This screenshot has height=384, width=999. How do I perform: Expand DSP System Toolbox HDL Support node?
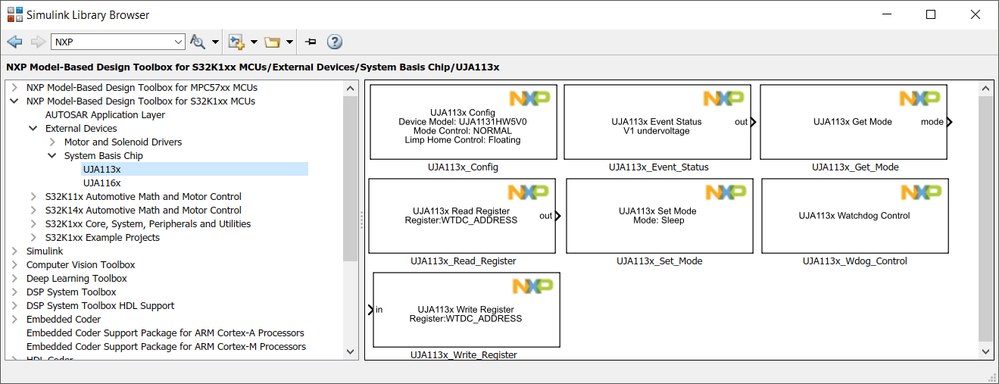pos(14,306)
